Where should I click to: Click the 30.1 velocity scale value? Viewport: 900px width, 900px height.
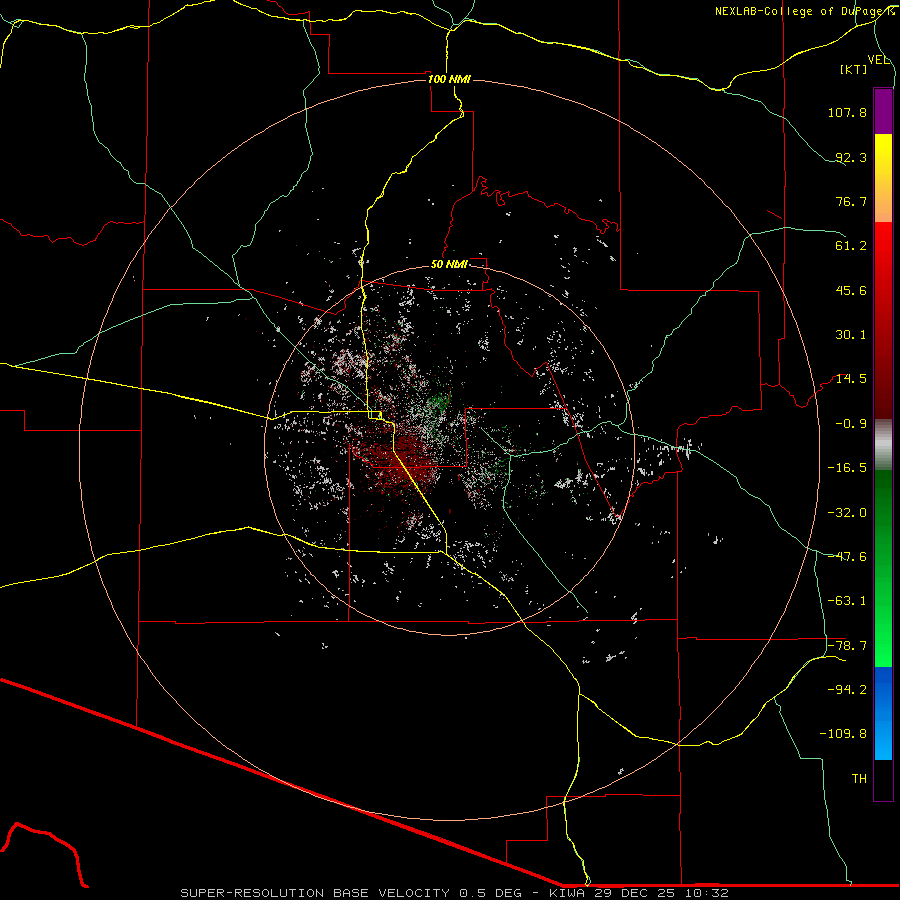point(851,335)
